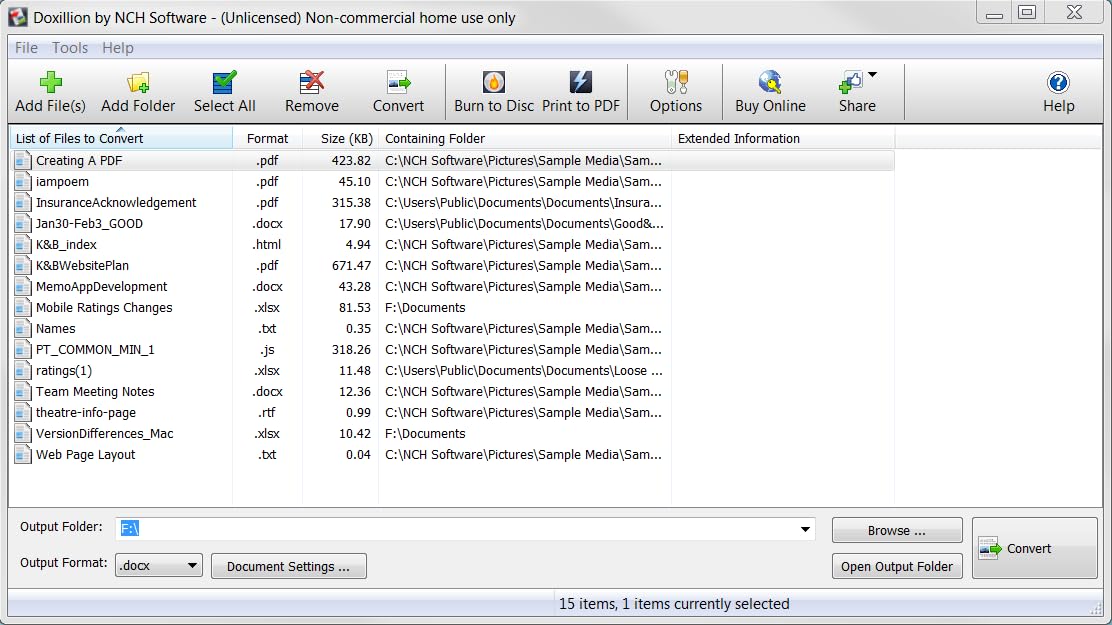This screenshot has height=625, width=1112.
Task: Select the InsuranceAcknowledgement file name
Action: point(116,202)
